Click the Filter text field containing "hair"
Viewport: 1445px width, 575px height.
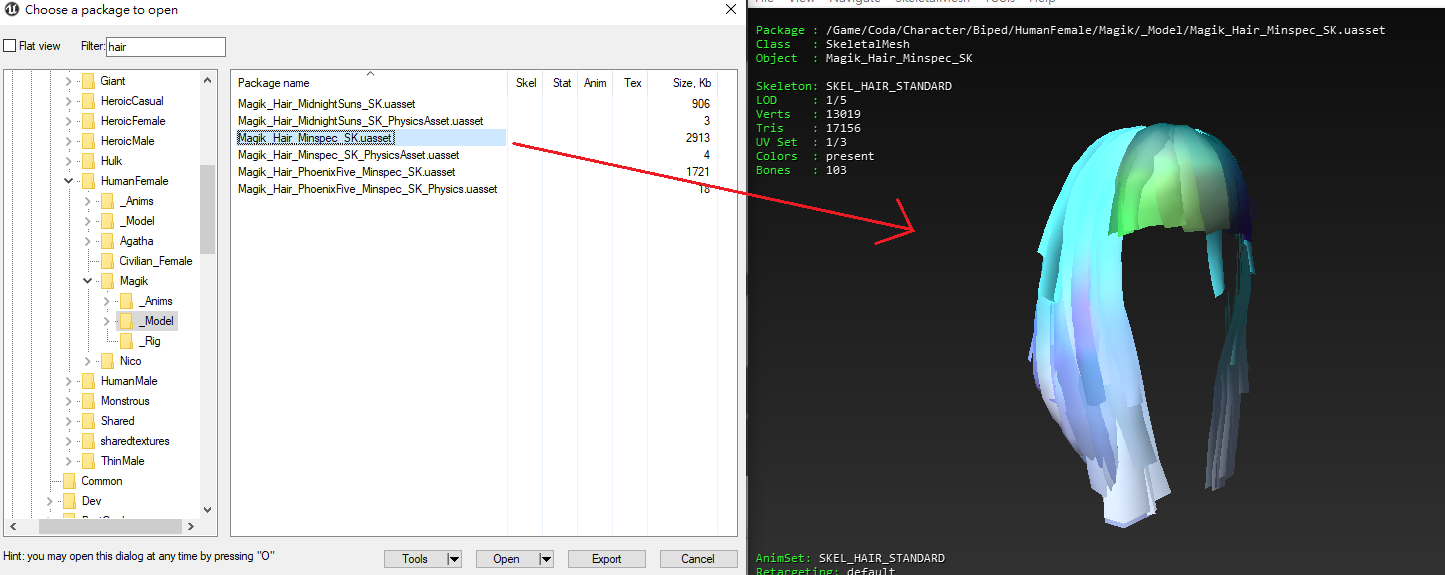point(166,47)
